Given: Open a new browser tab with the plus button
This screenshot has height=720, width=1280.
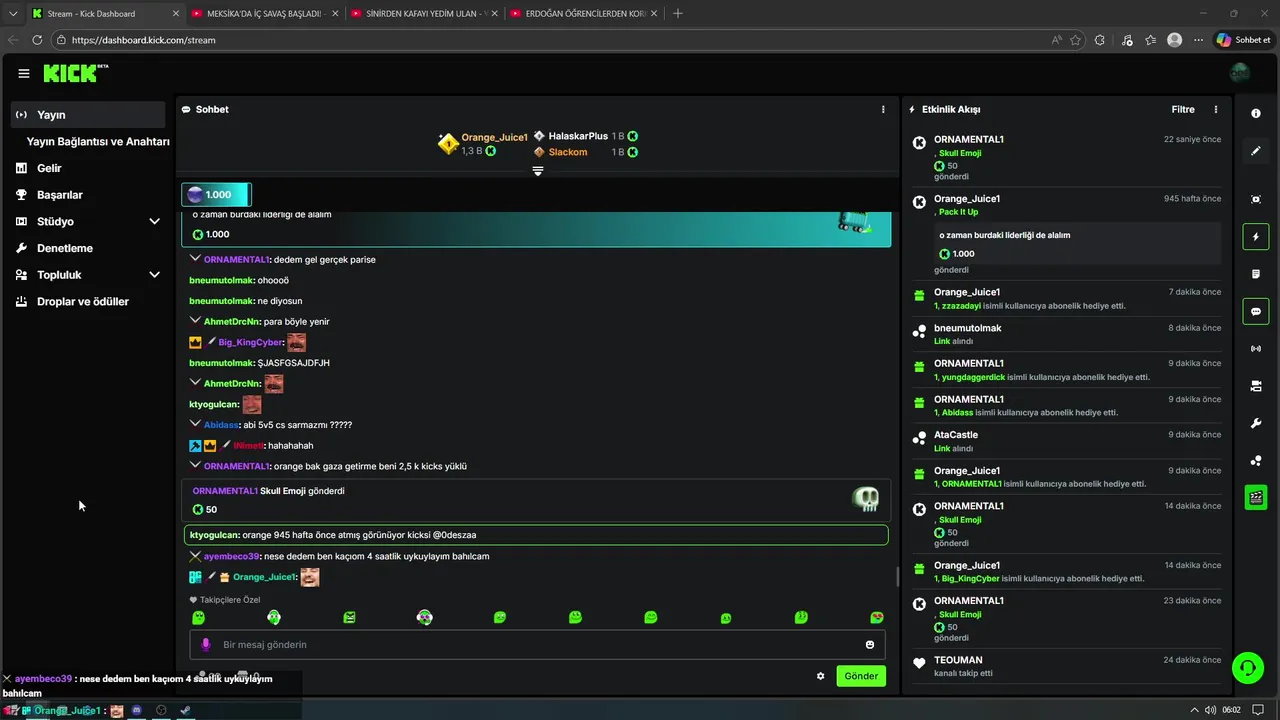Looking at the screenshot, I should (x=678, y=14).
